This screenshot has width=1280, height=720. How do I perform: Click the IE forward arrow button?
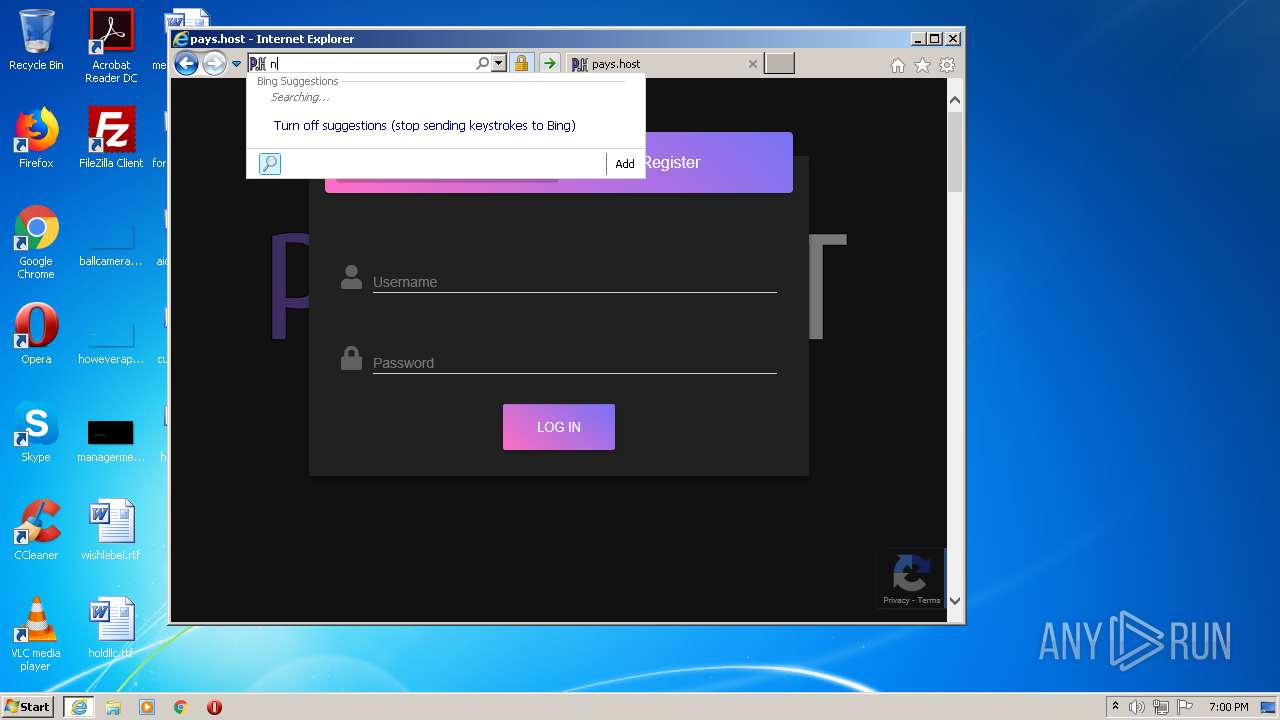[x=214, y=64]
